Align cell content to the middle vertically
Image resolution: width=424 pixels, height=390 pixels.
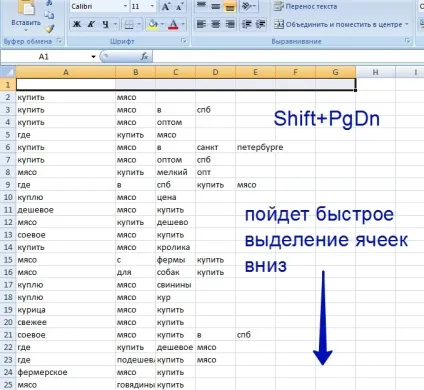pyautogui.click(x=215, y=6)
